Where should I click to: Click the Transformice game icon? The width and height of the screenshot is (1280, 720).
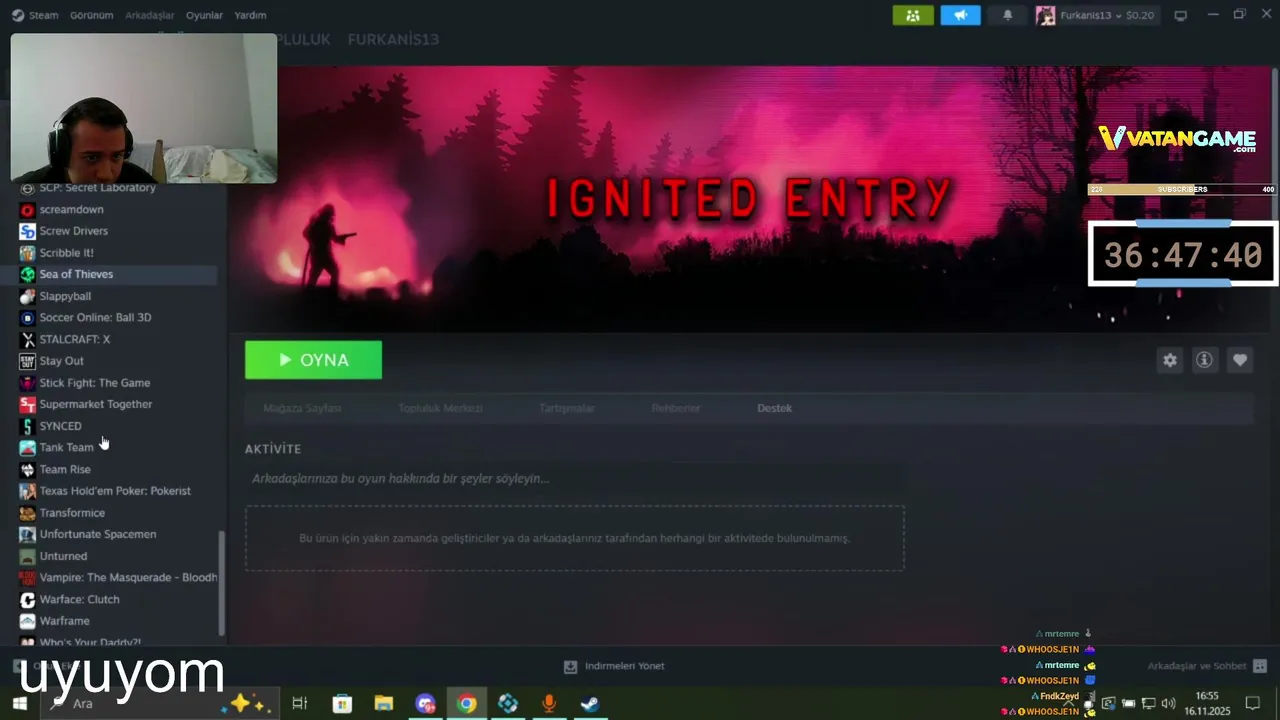pyautogui.click(x=28, y=513)
